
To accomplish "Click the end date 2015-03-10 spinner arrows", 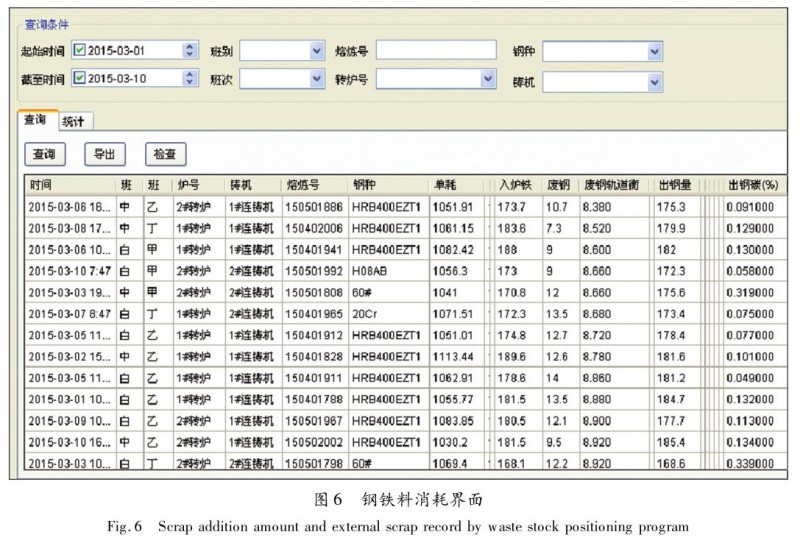I will point(190,79).
